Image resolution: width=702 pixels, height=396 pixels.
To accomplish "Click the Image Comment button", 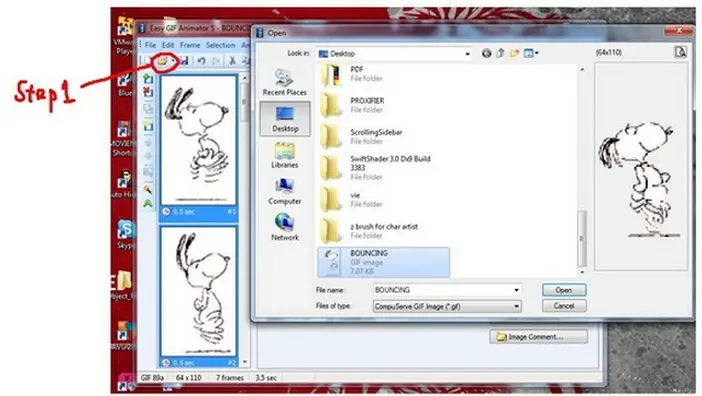I will (539, 336).
